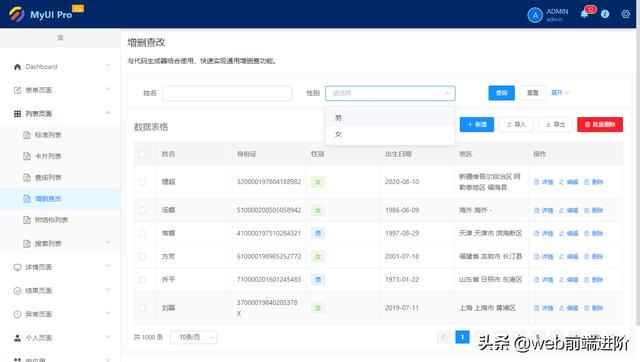The height and width of the screenshot is (362, 640).
Task: Choose 女 from the gender dropdown list
Action: pyautogui.click(x=390, y=134)
